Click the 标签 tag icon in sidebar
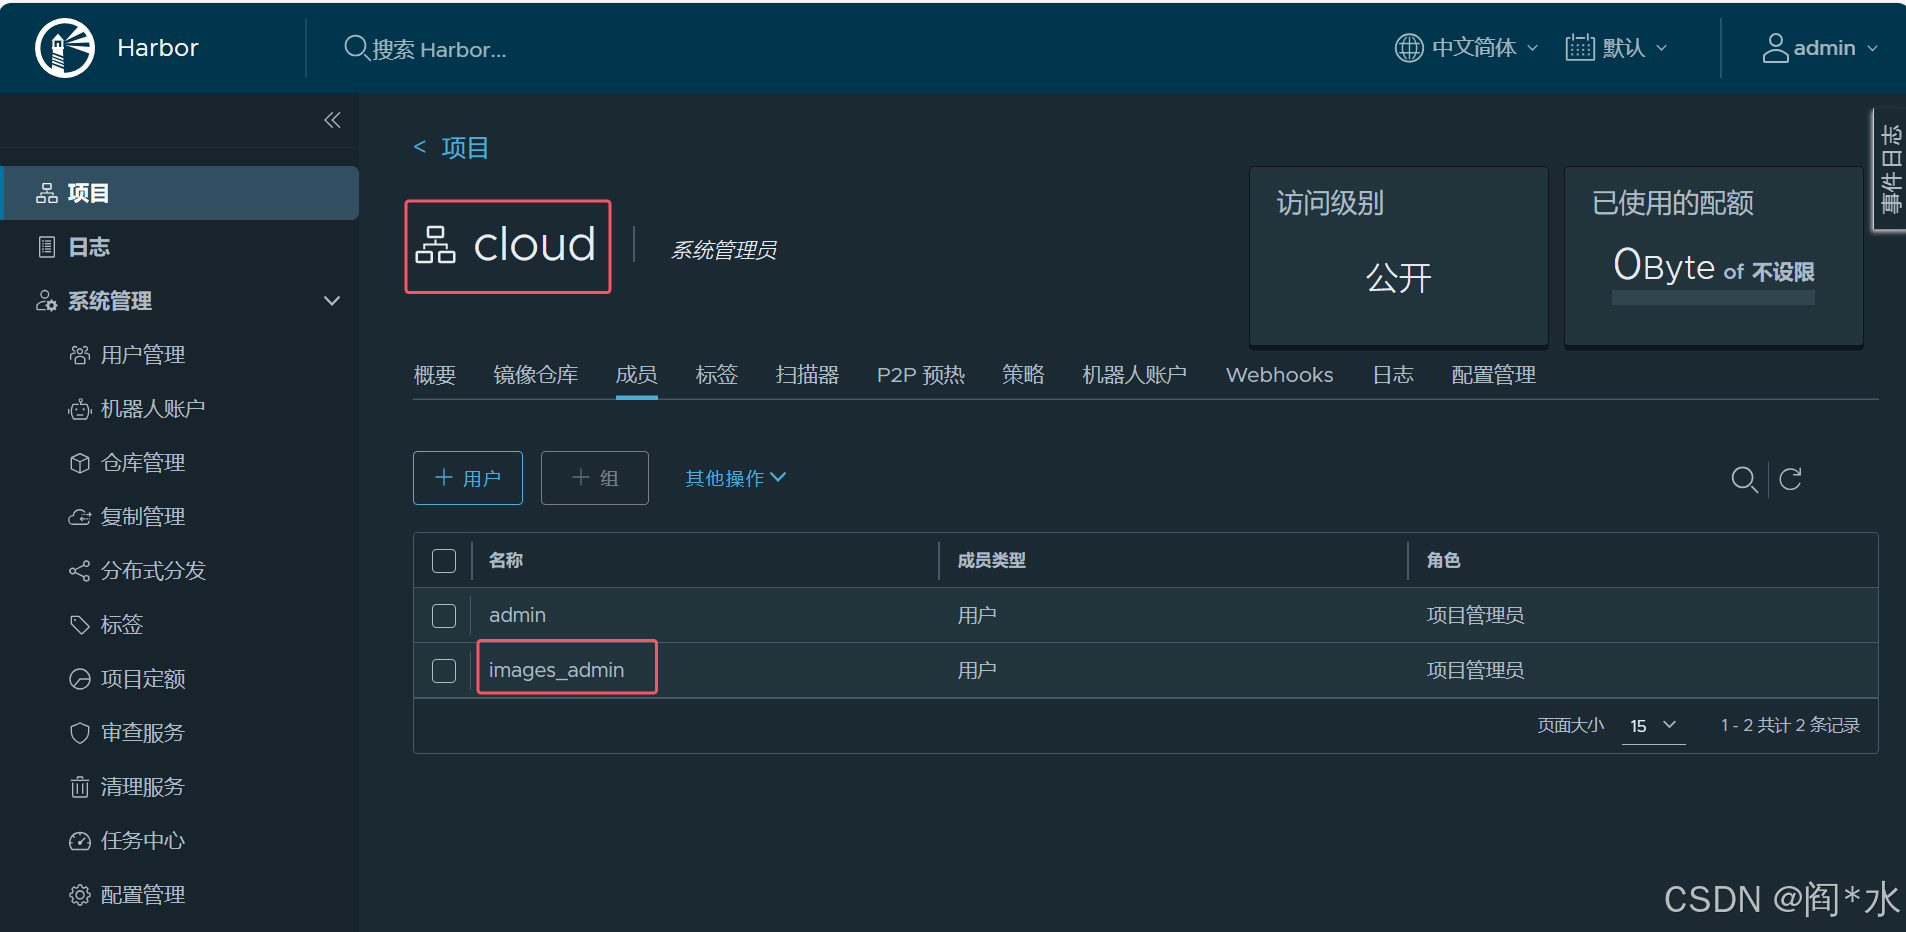This screenshot has height=932, width=1906. 80,625
